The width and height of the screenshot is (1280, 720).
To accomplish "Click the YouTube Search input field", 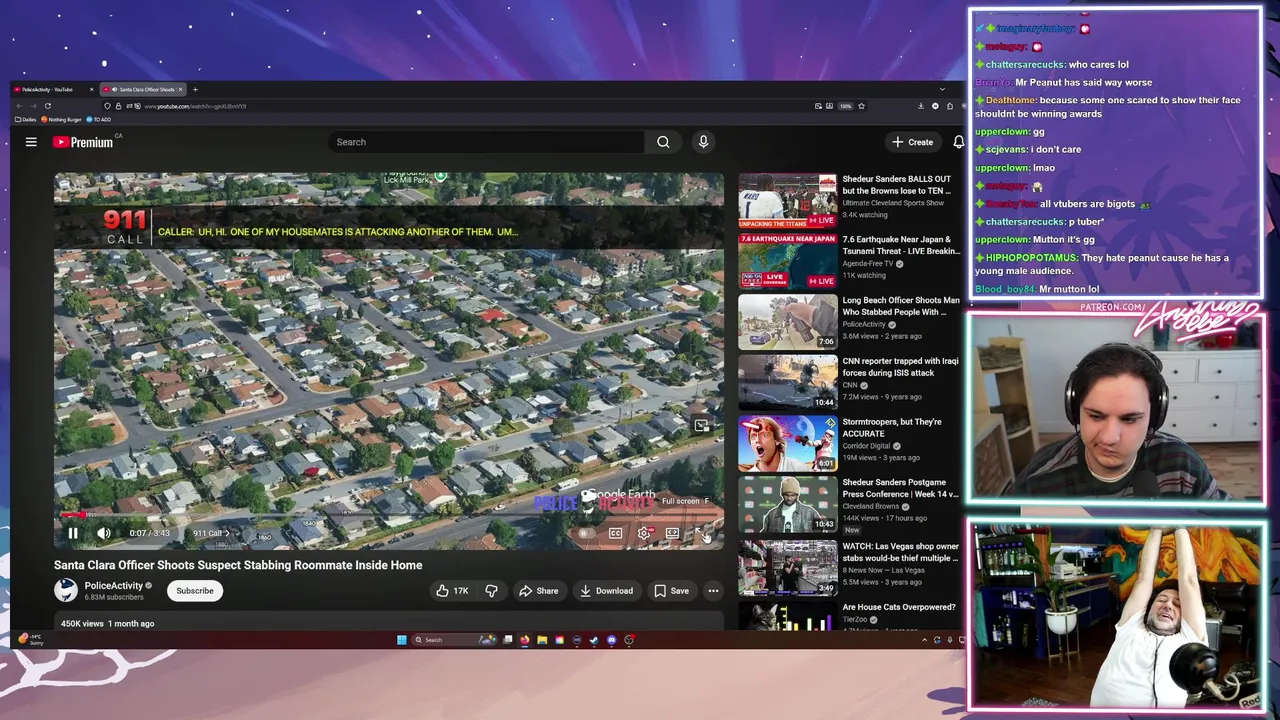I will (x=486, y=142).
